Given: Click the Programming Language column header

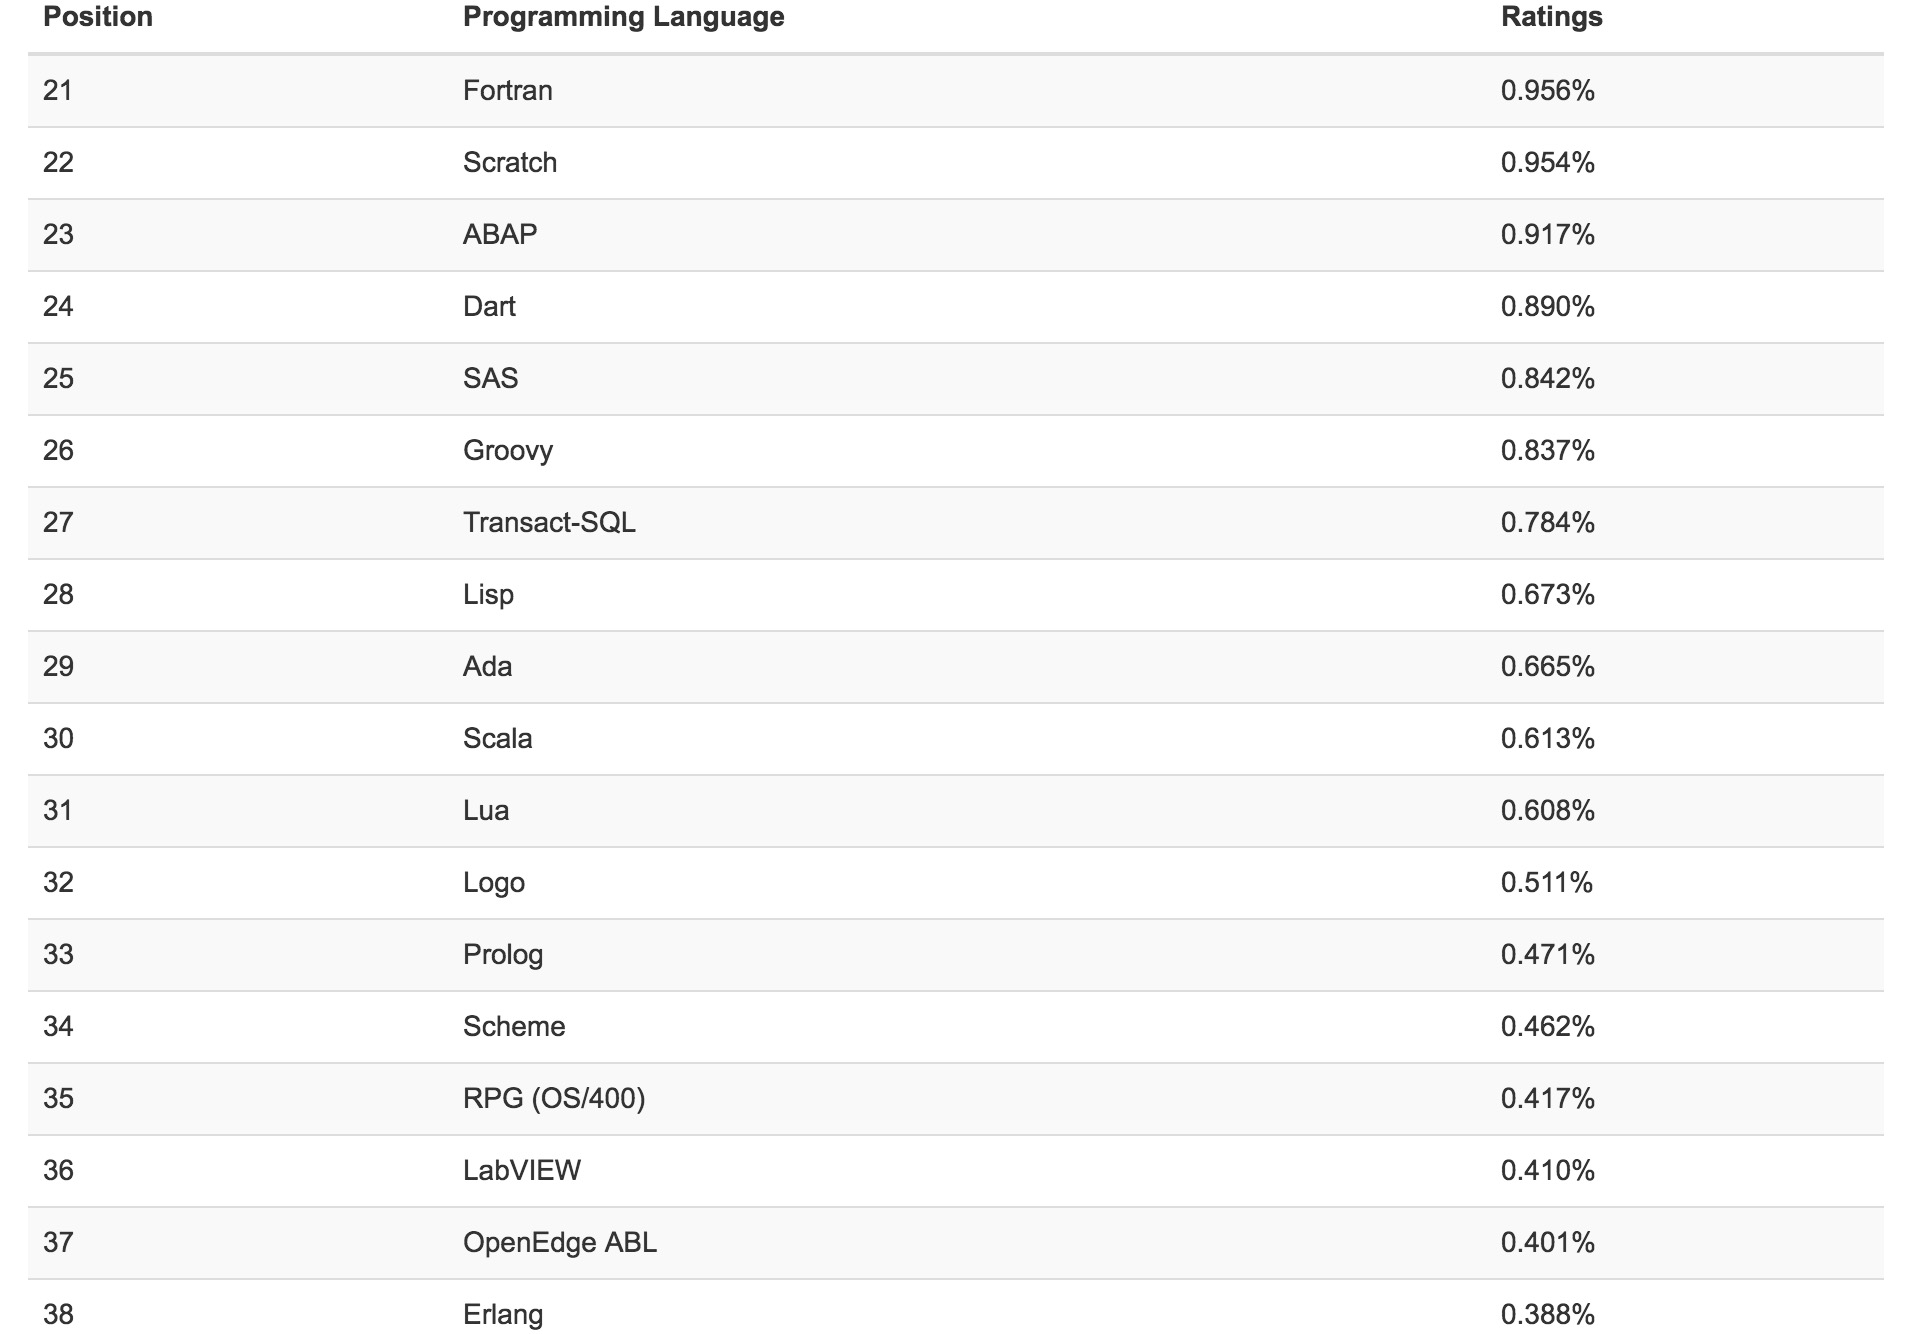Looking at the screenshot, I should point(623,17).
